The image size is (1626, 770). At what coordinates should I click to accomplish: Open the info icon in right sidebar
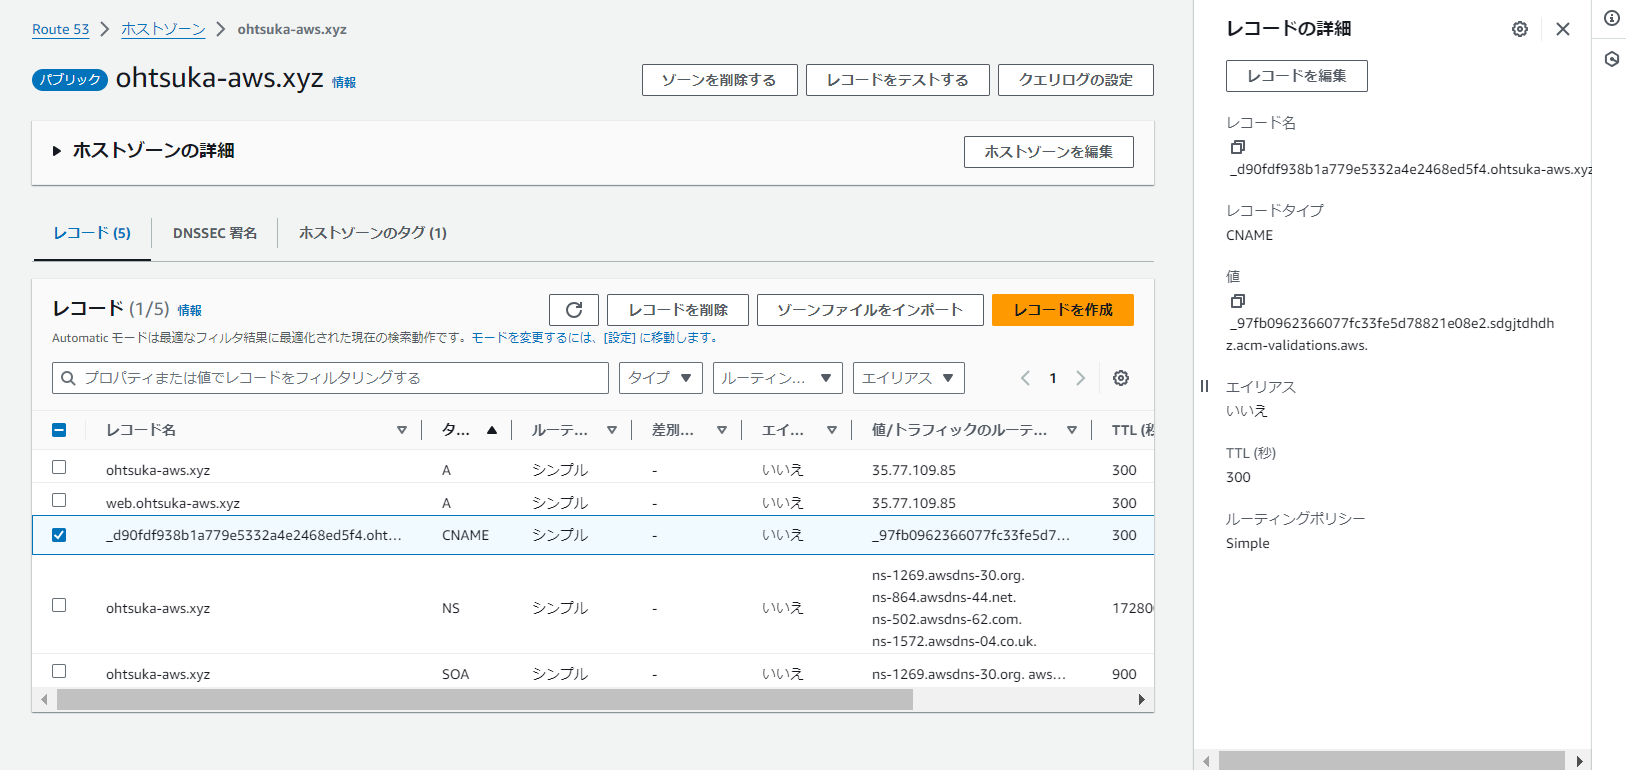click(1612, 18)
